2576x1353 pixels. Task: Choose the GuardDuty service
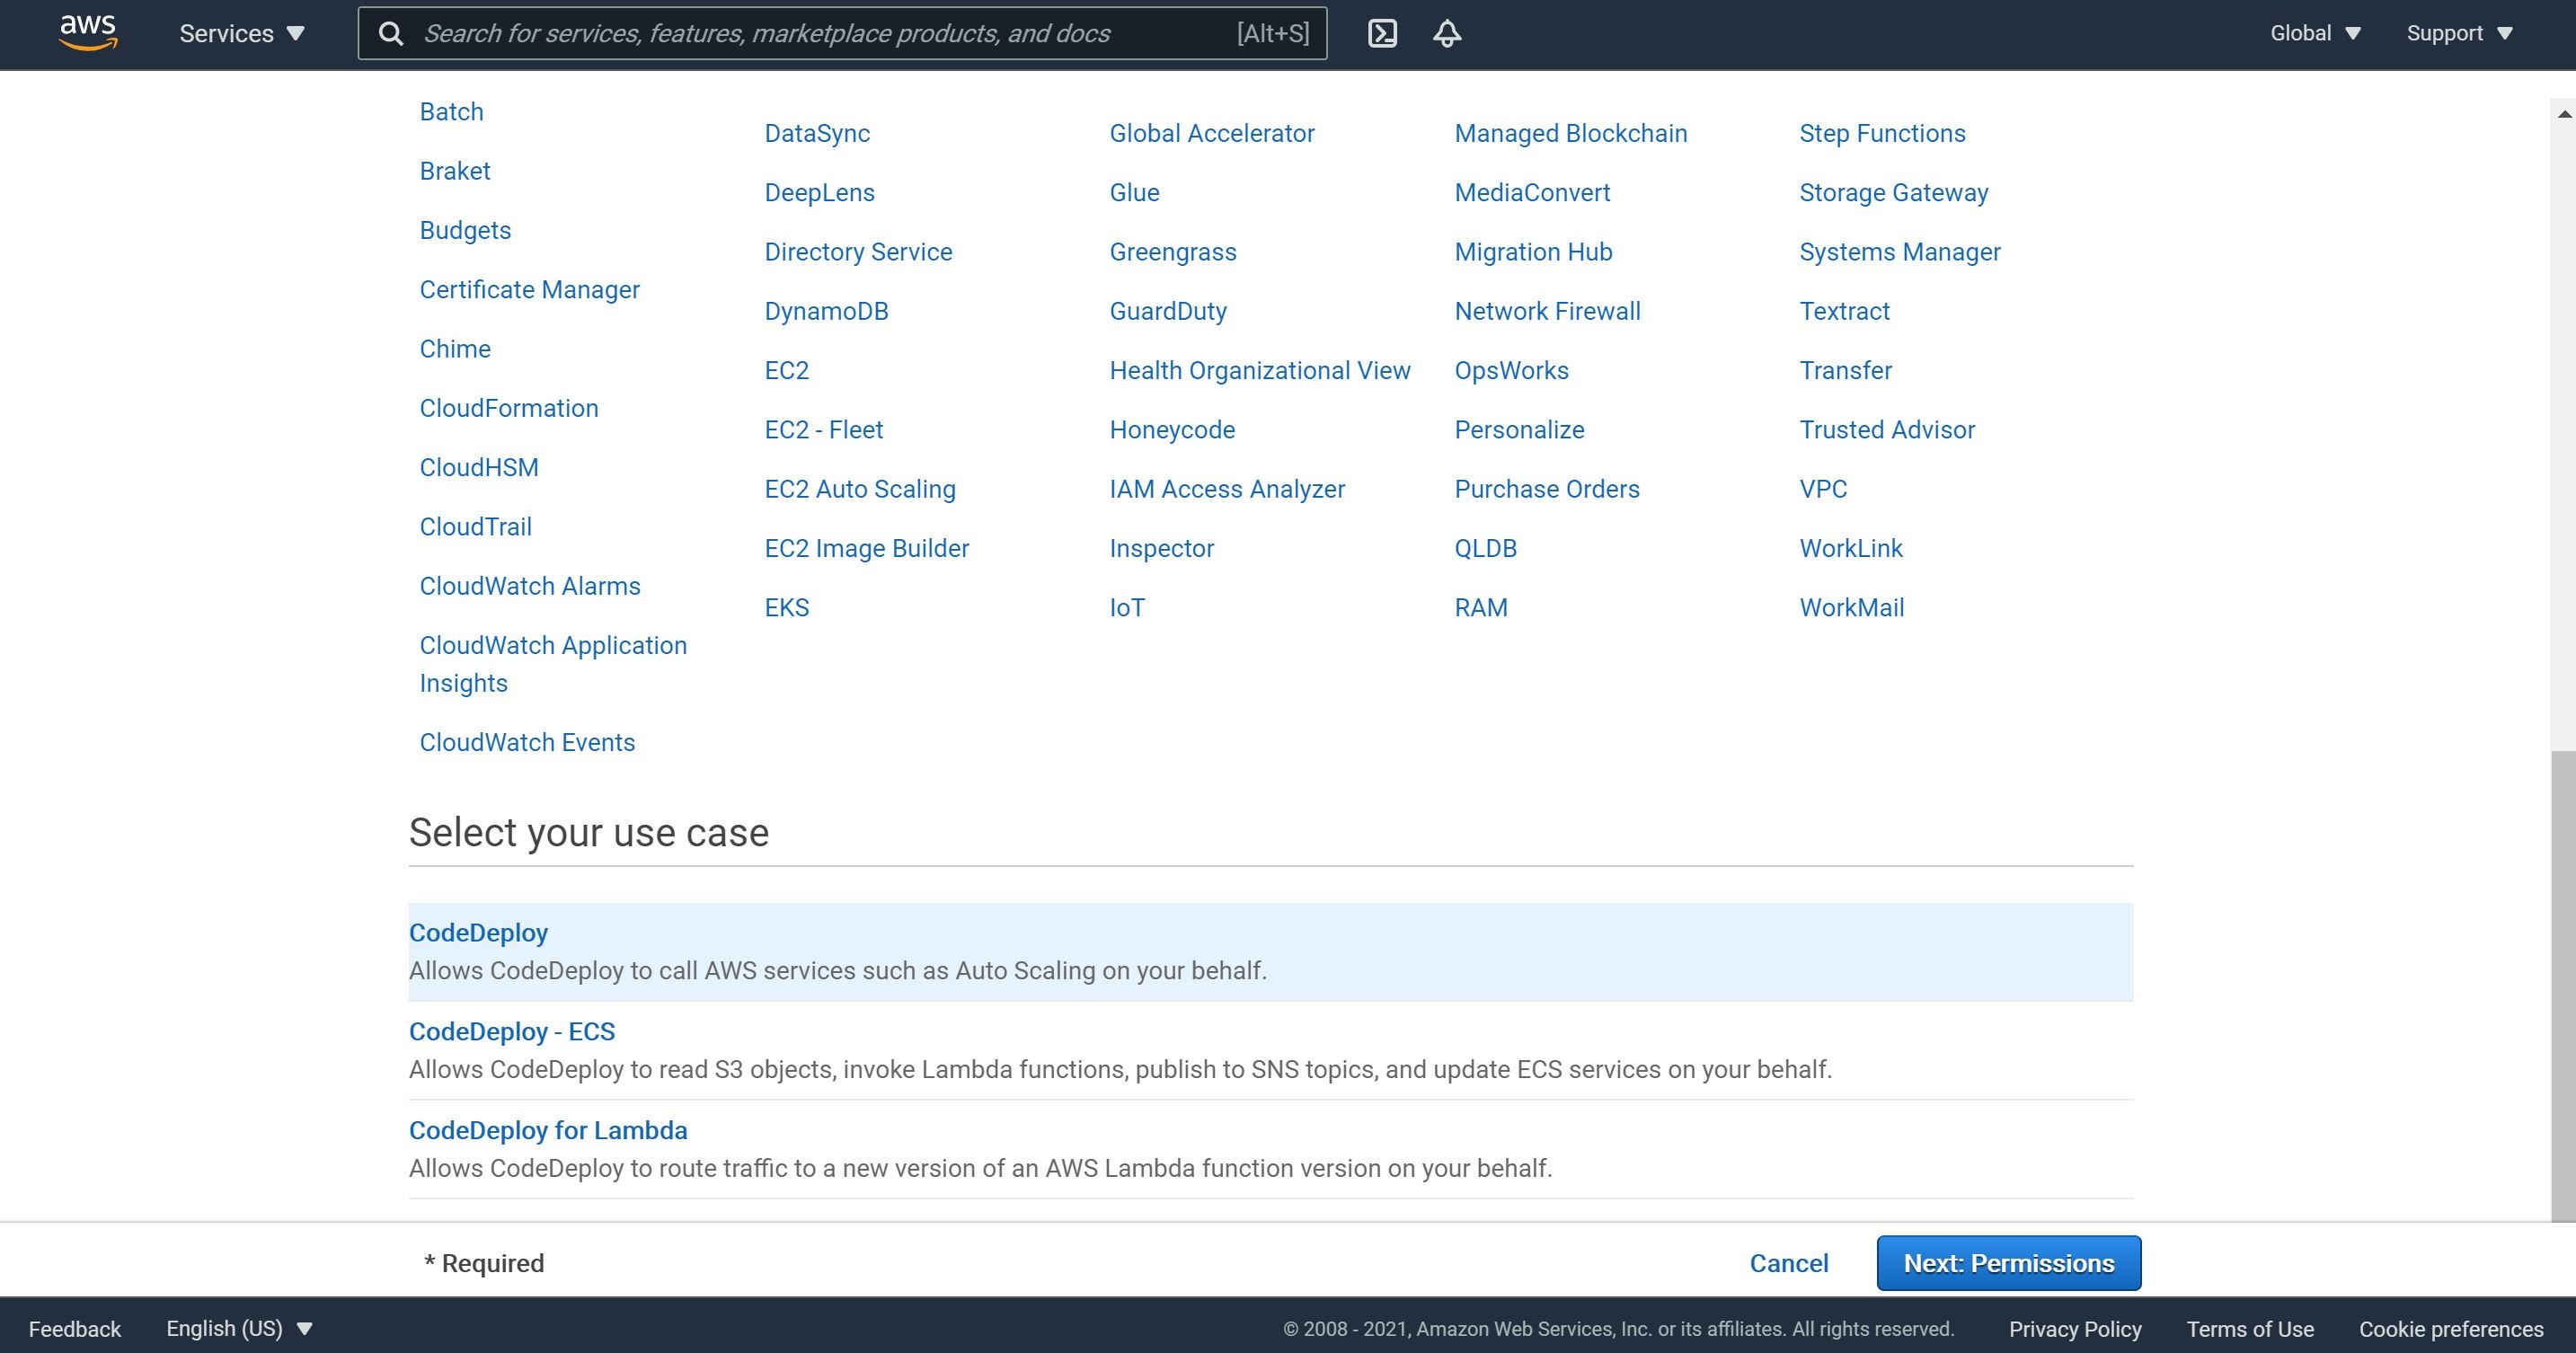1168,311
